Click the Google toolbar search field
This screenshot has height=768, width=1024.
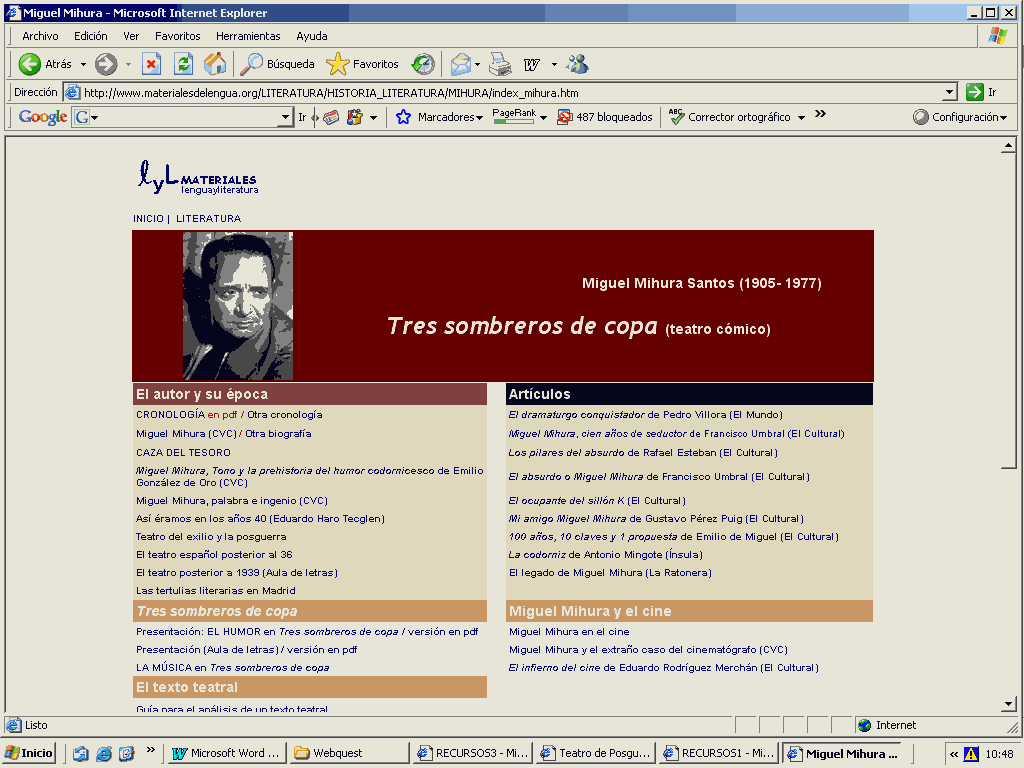tap(185, 117)
